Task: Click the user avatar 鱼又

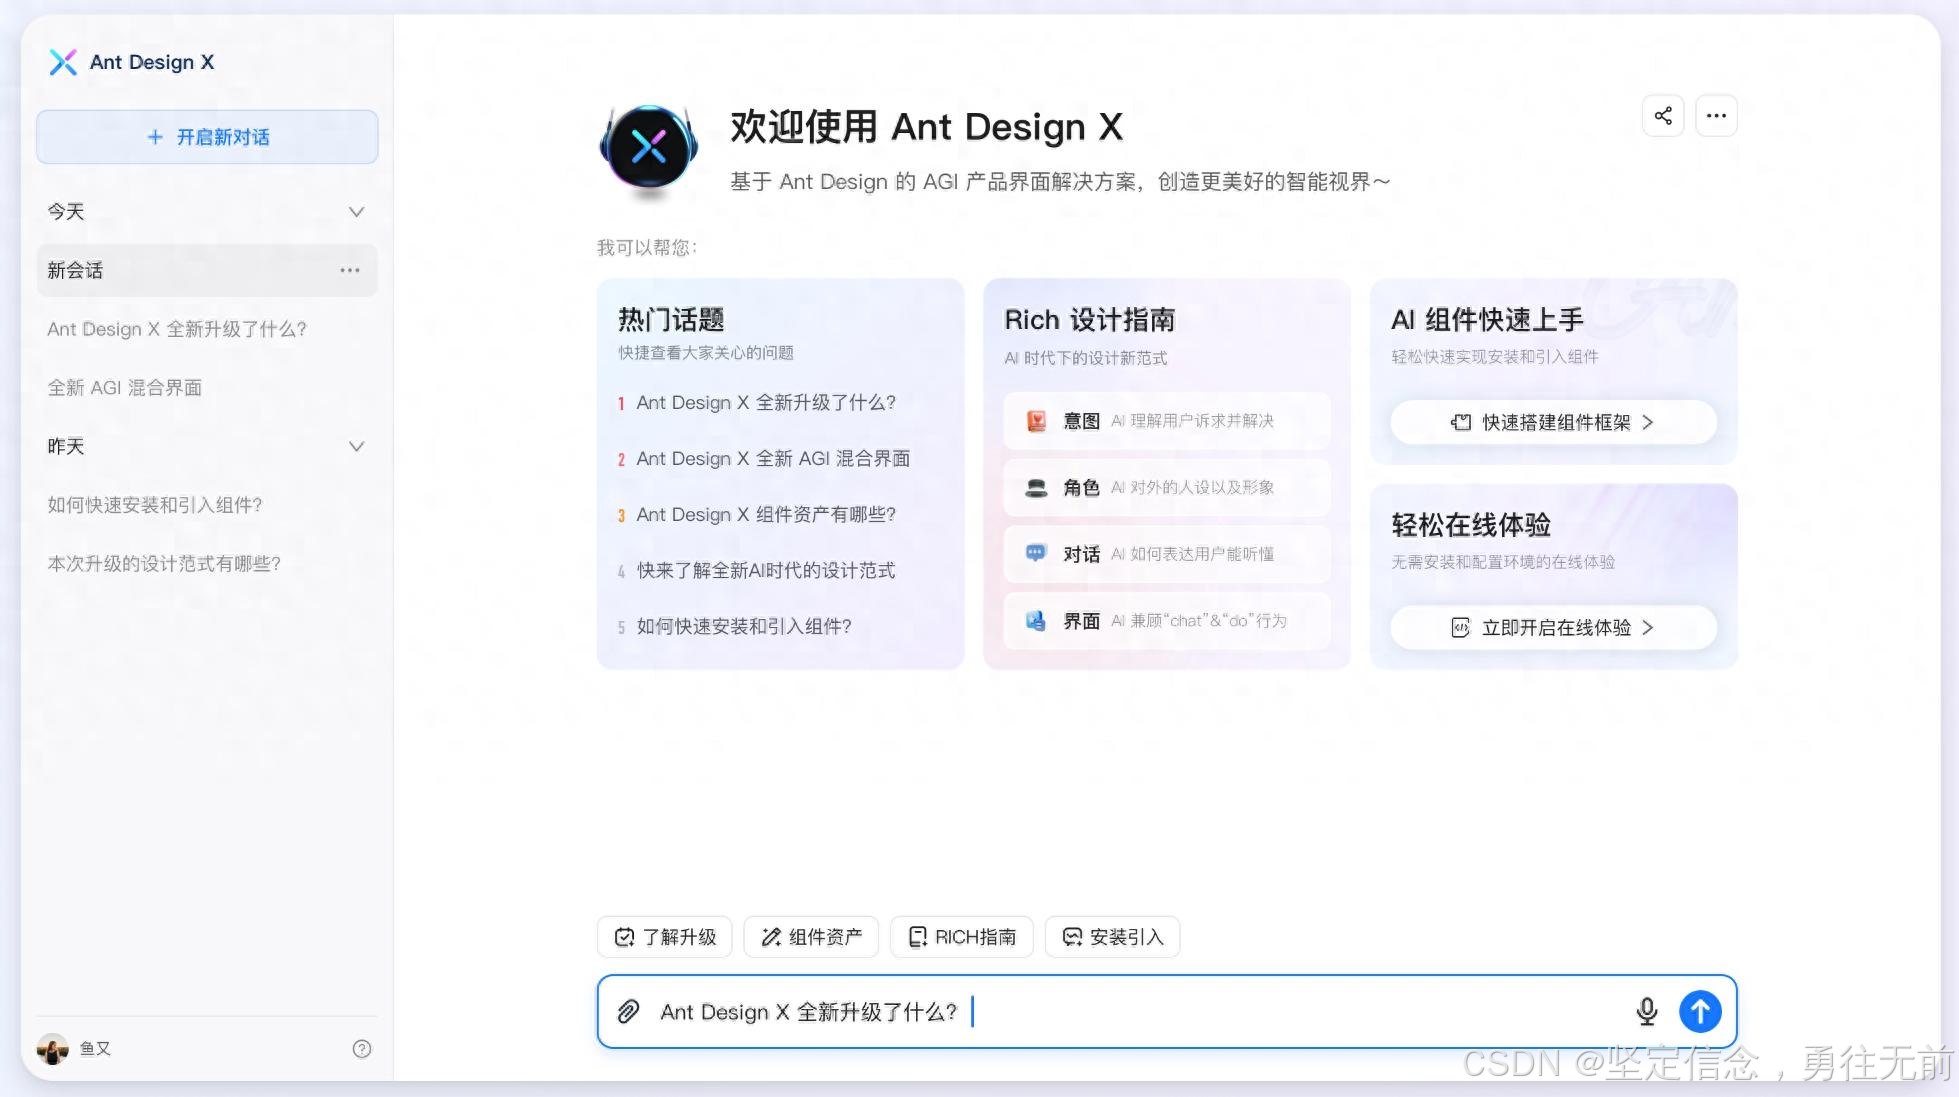Action: pos(53,1049)
